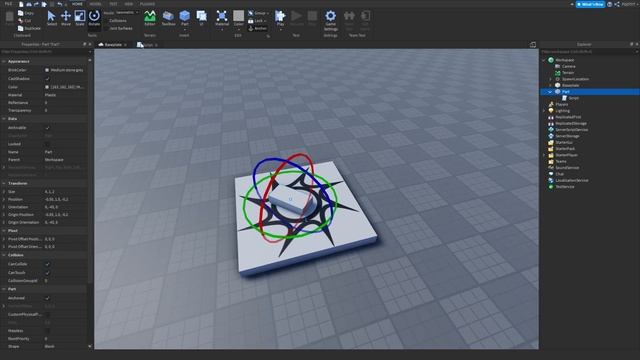Open the FILE menu
640x360 pixels.
tap(8, 4)
